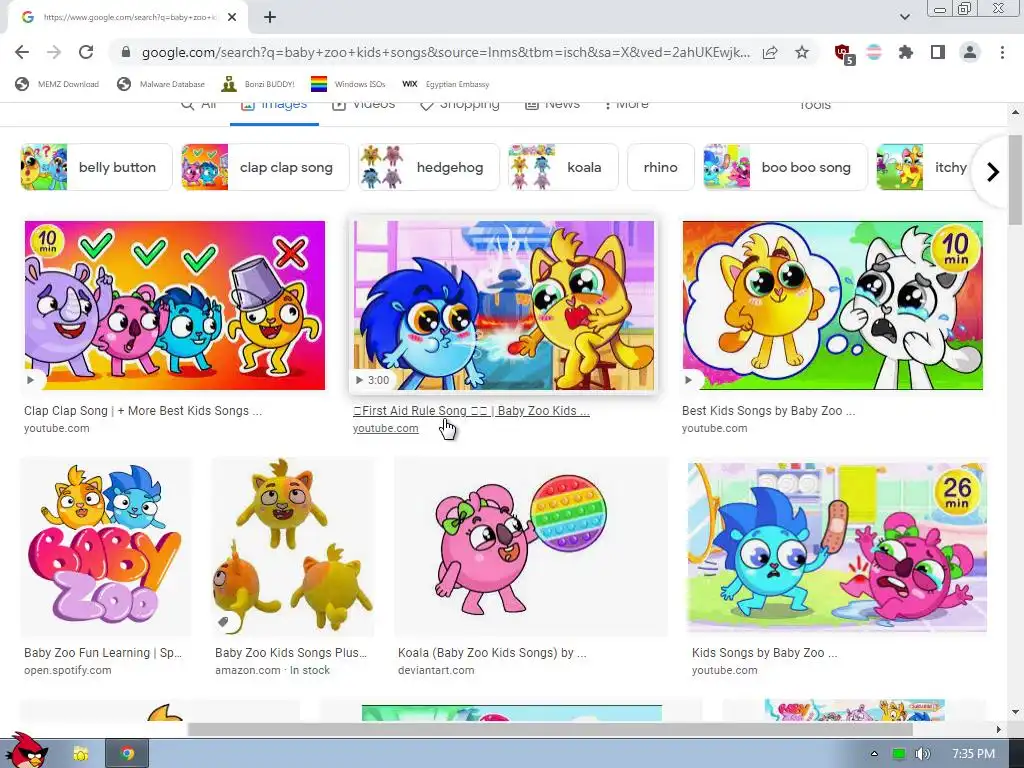
Task: Click the striped extension icon beside uBlock
Action: (874, 52)
